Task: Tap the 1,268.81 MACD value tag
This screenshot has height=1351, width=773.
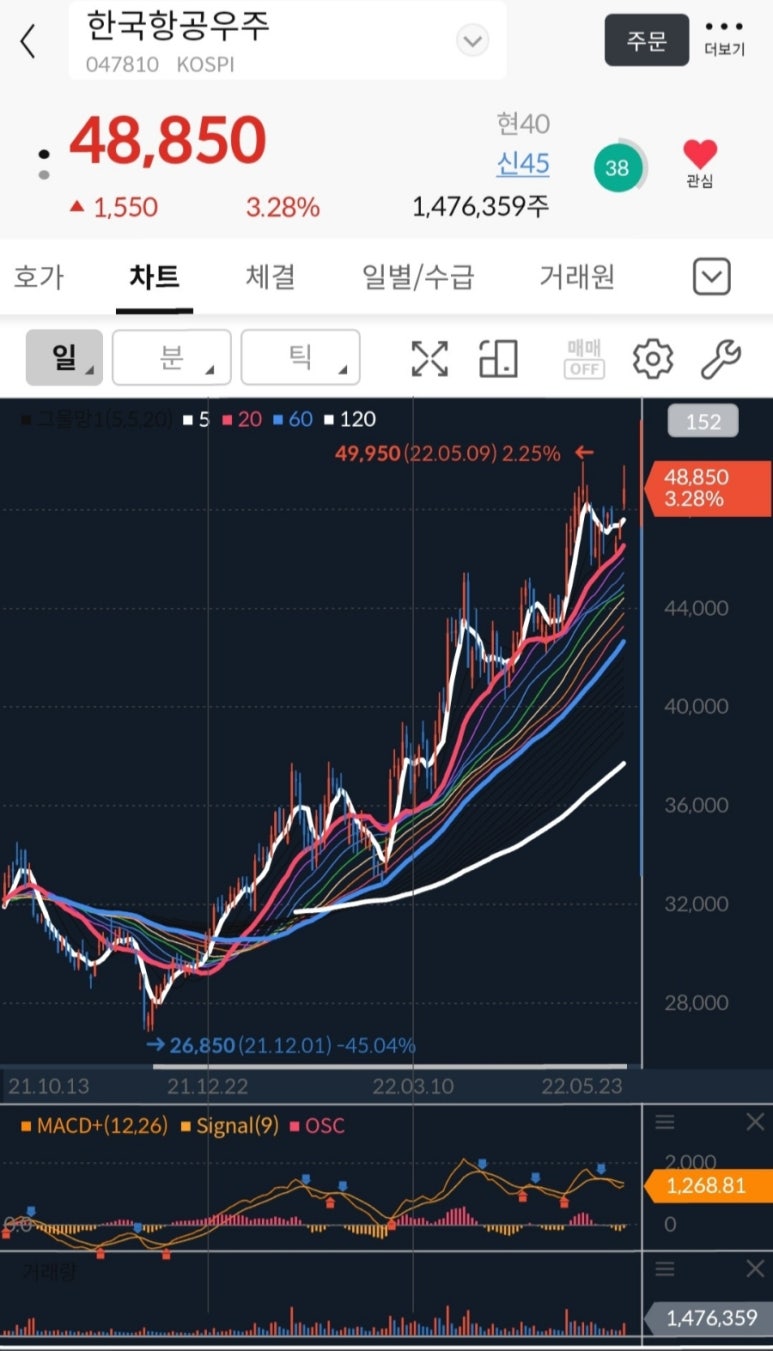Action: tap(709, 1186)
